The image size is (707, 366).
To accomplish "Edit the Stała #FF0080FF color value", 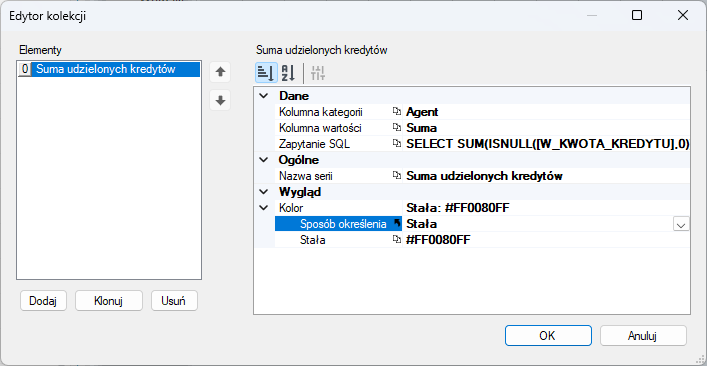I will [x=546, y=240].
